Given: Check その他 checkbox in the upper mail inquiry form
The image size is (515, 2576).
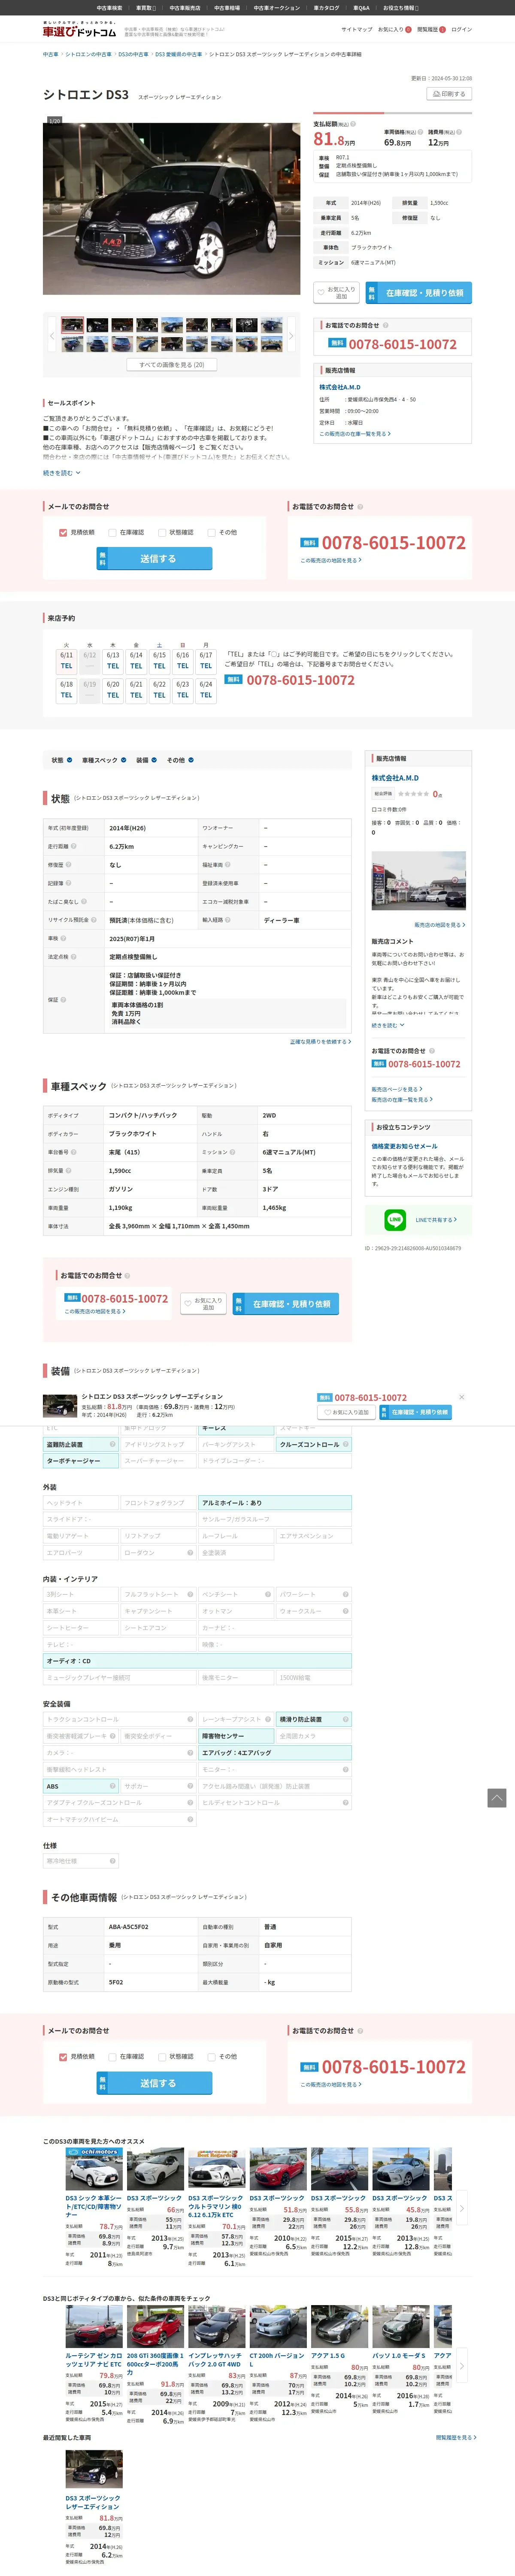Looking at the screenshot, I should click(x=211, y=532).
